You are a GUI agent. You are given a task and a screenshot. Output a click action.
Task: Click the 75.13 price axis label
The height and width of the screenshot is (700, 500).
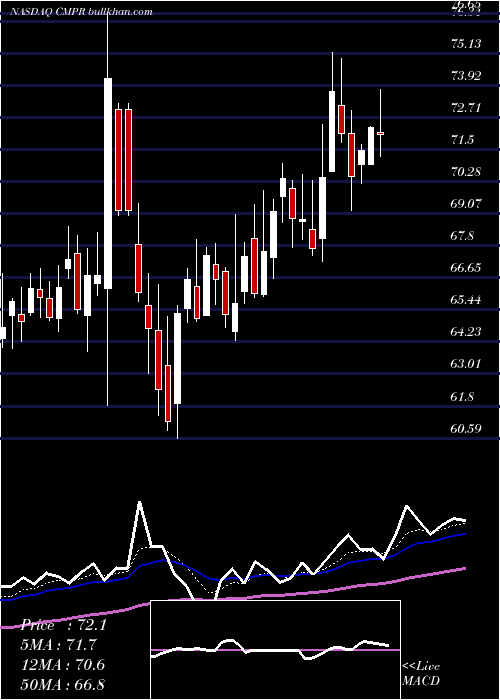pyautogui.click(x=466, y=43)
